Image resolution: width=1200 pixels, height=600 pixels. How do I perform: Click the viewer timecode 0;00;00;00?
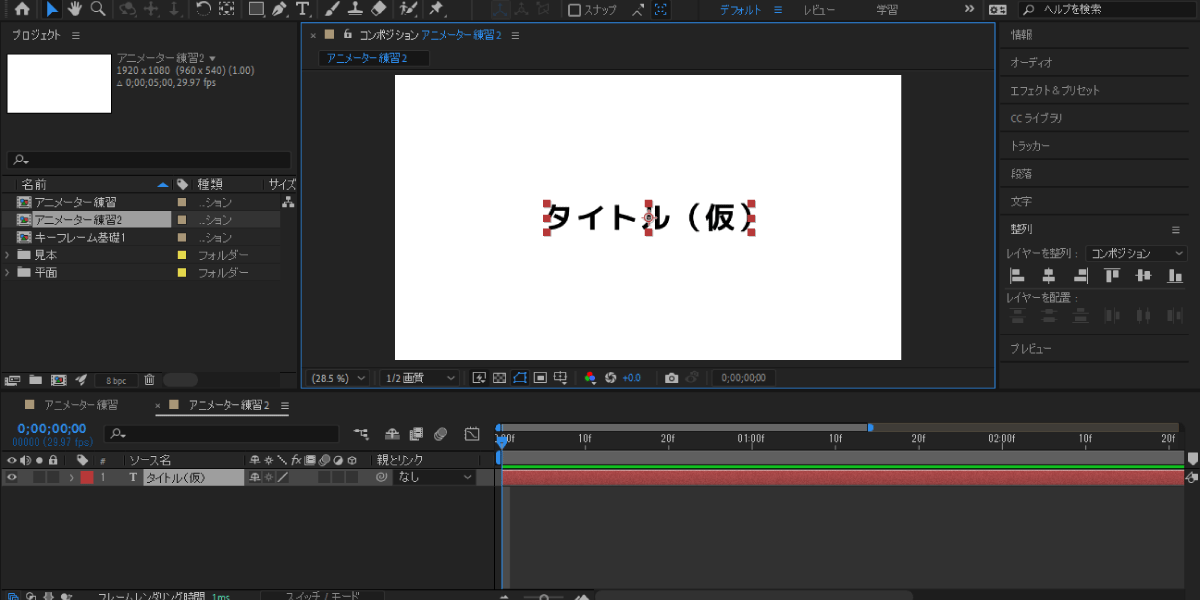tap(743, 378)
